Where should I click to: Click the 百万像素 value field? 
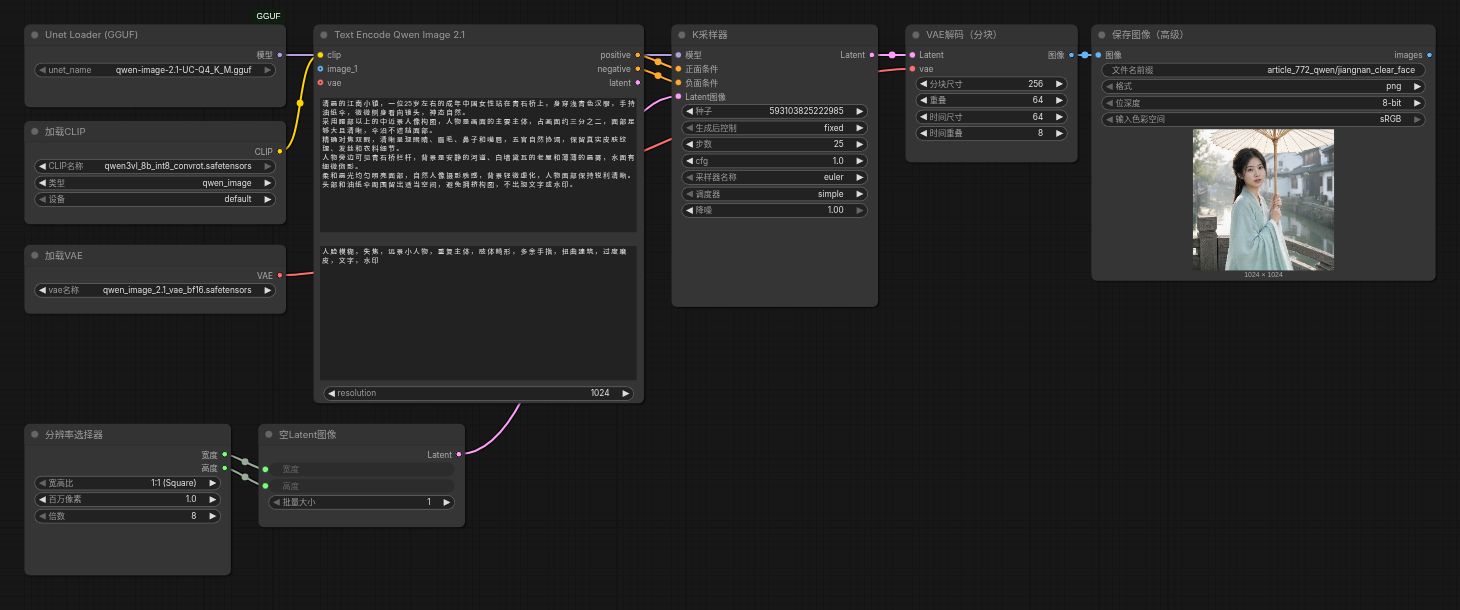tap(127, 499)
